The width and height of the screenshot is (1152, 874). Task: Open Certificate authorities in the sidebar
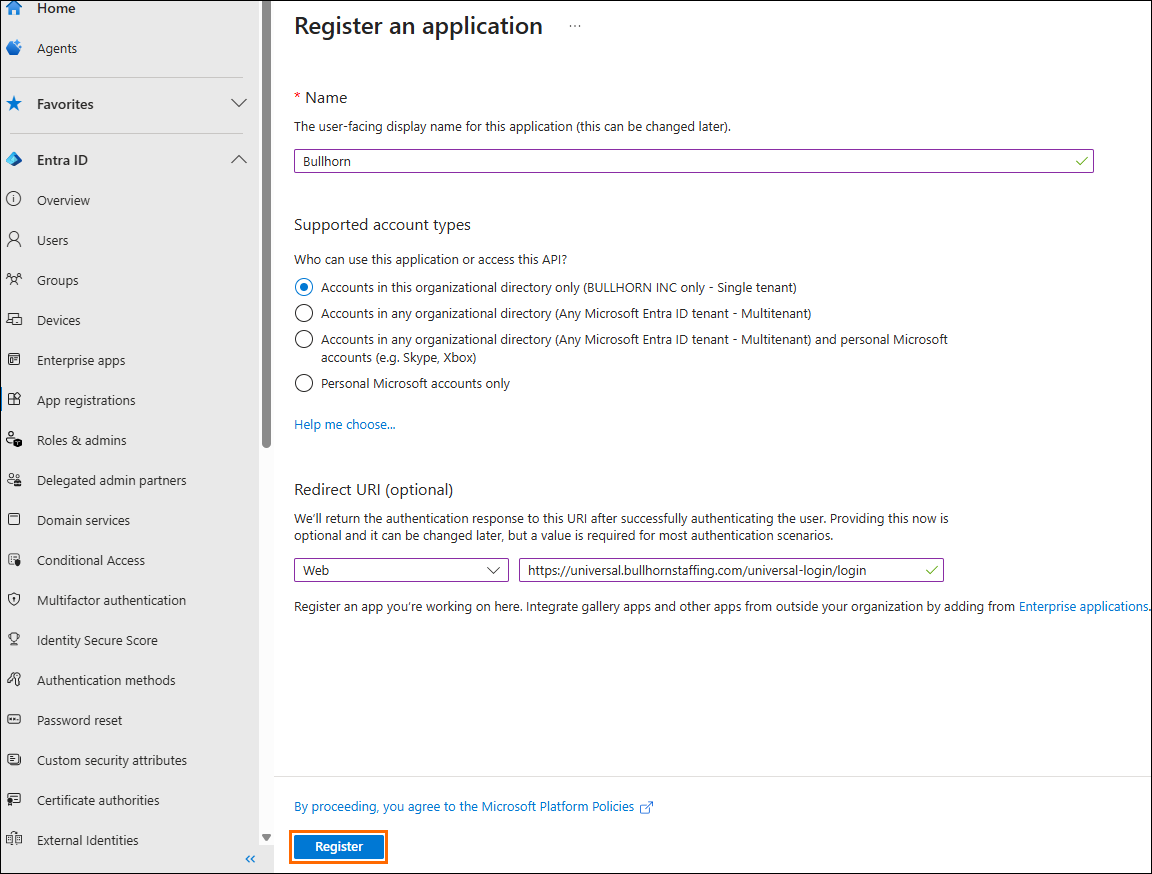tap(98, 801)
